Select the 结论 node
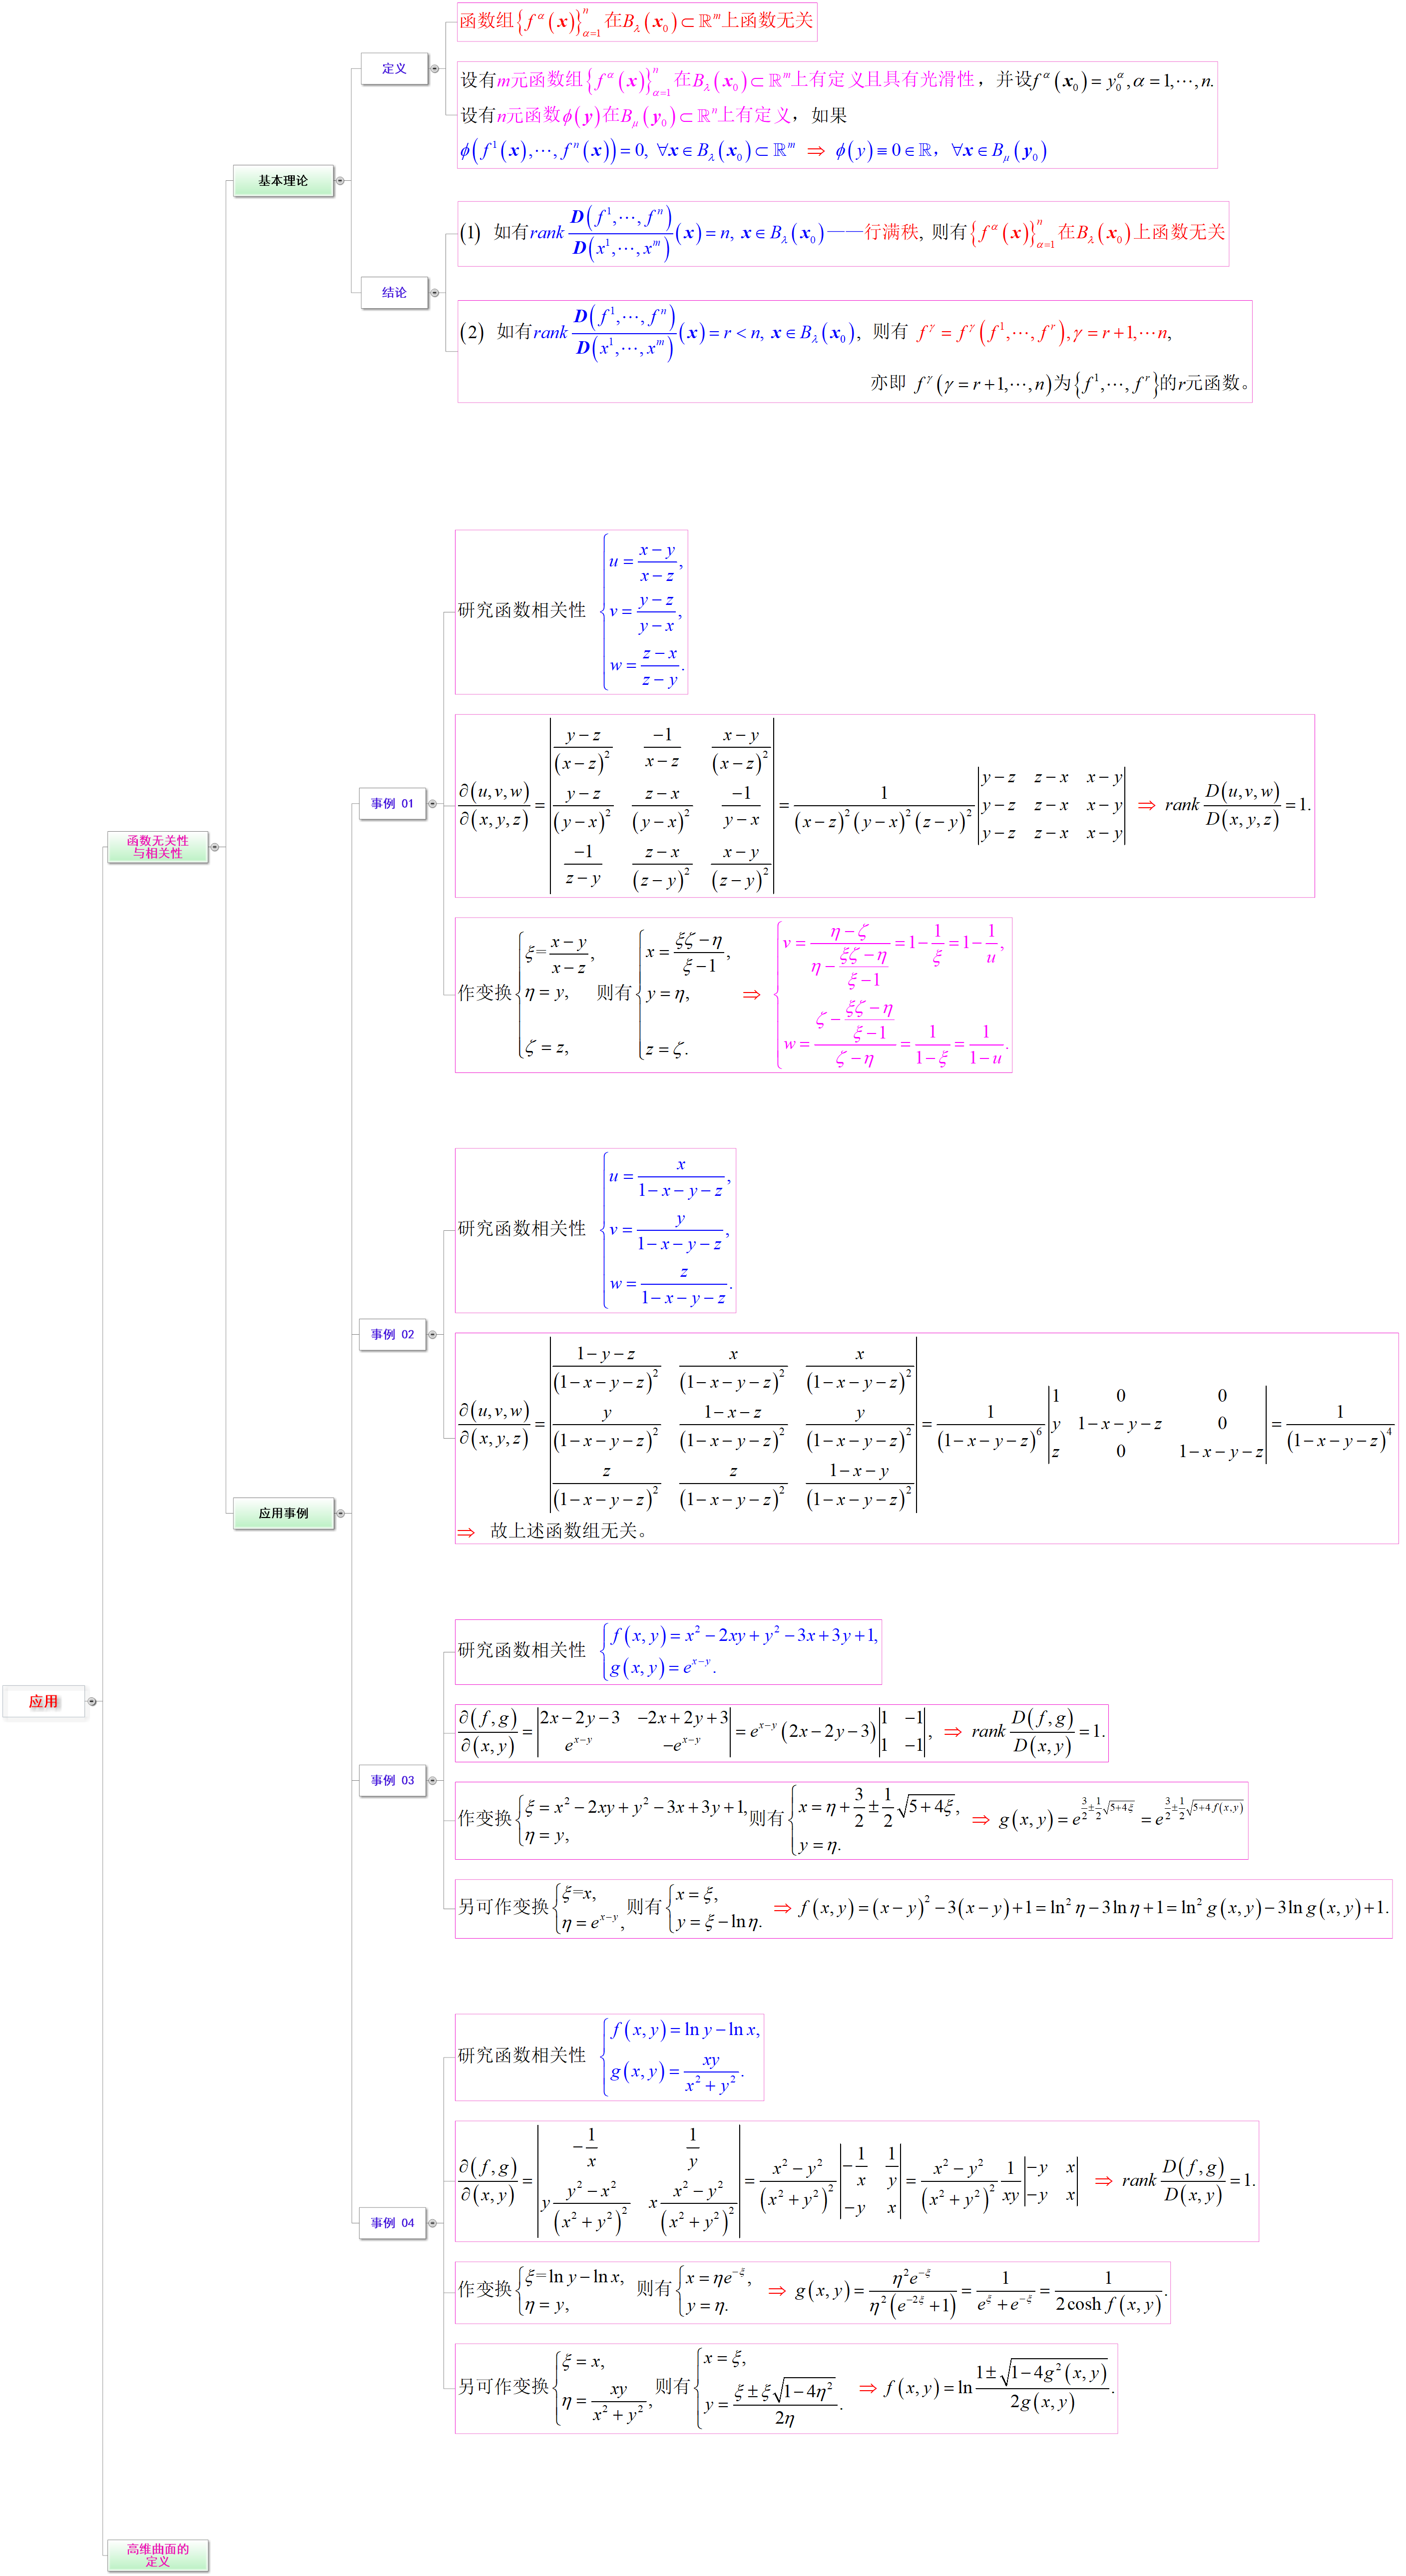 click(394, 293)
